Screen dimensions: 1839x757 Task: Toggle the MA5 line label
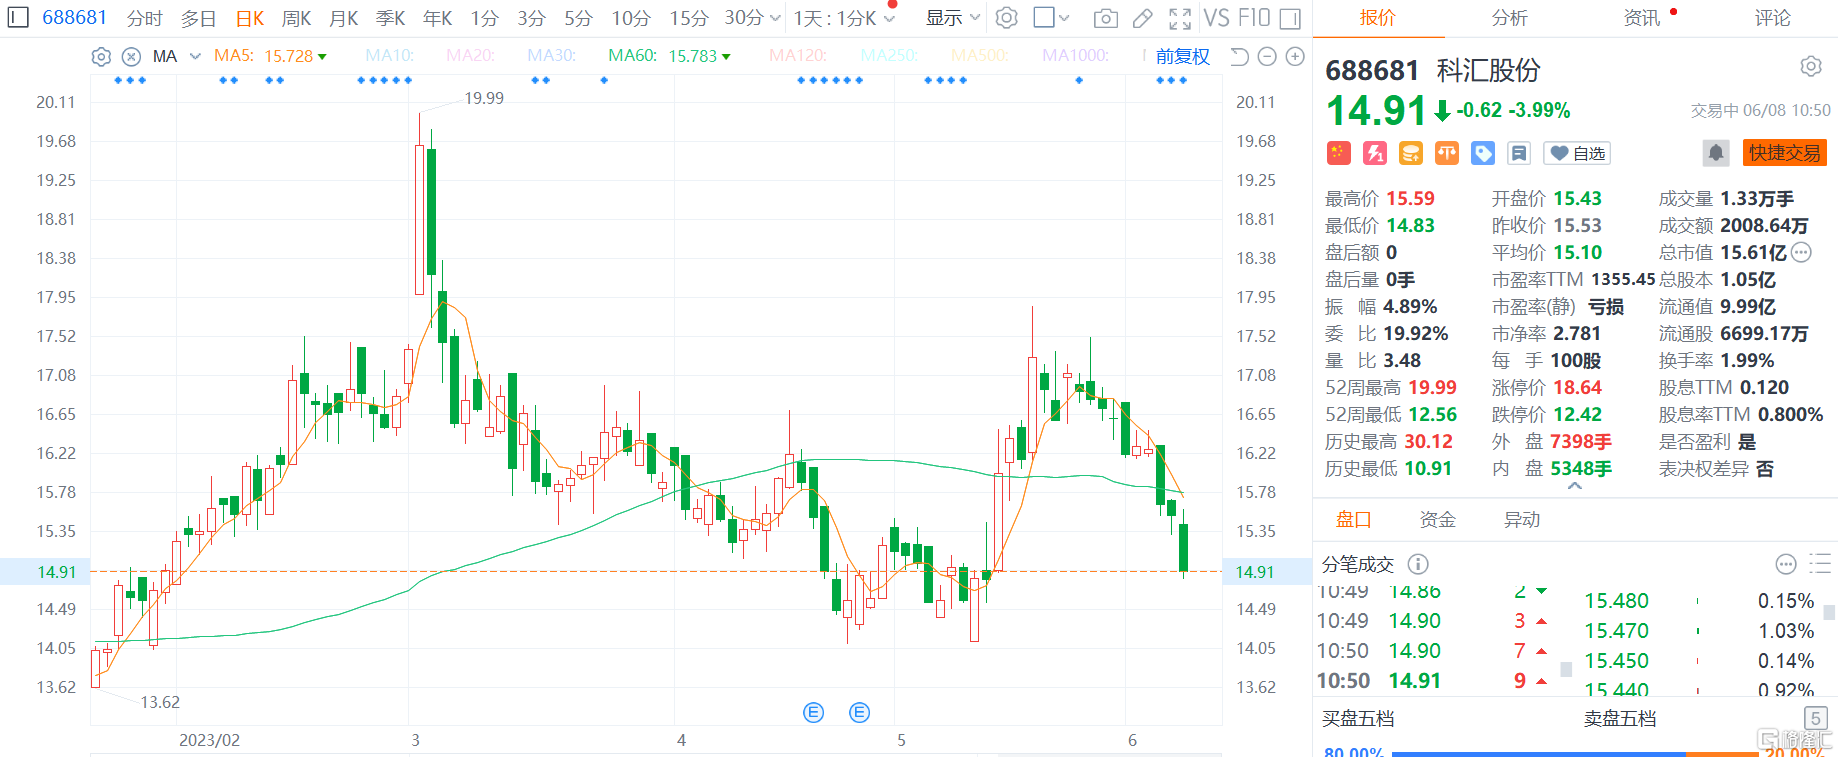click(234, 56)
